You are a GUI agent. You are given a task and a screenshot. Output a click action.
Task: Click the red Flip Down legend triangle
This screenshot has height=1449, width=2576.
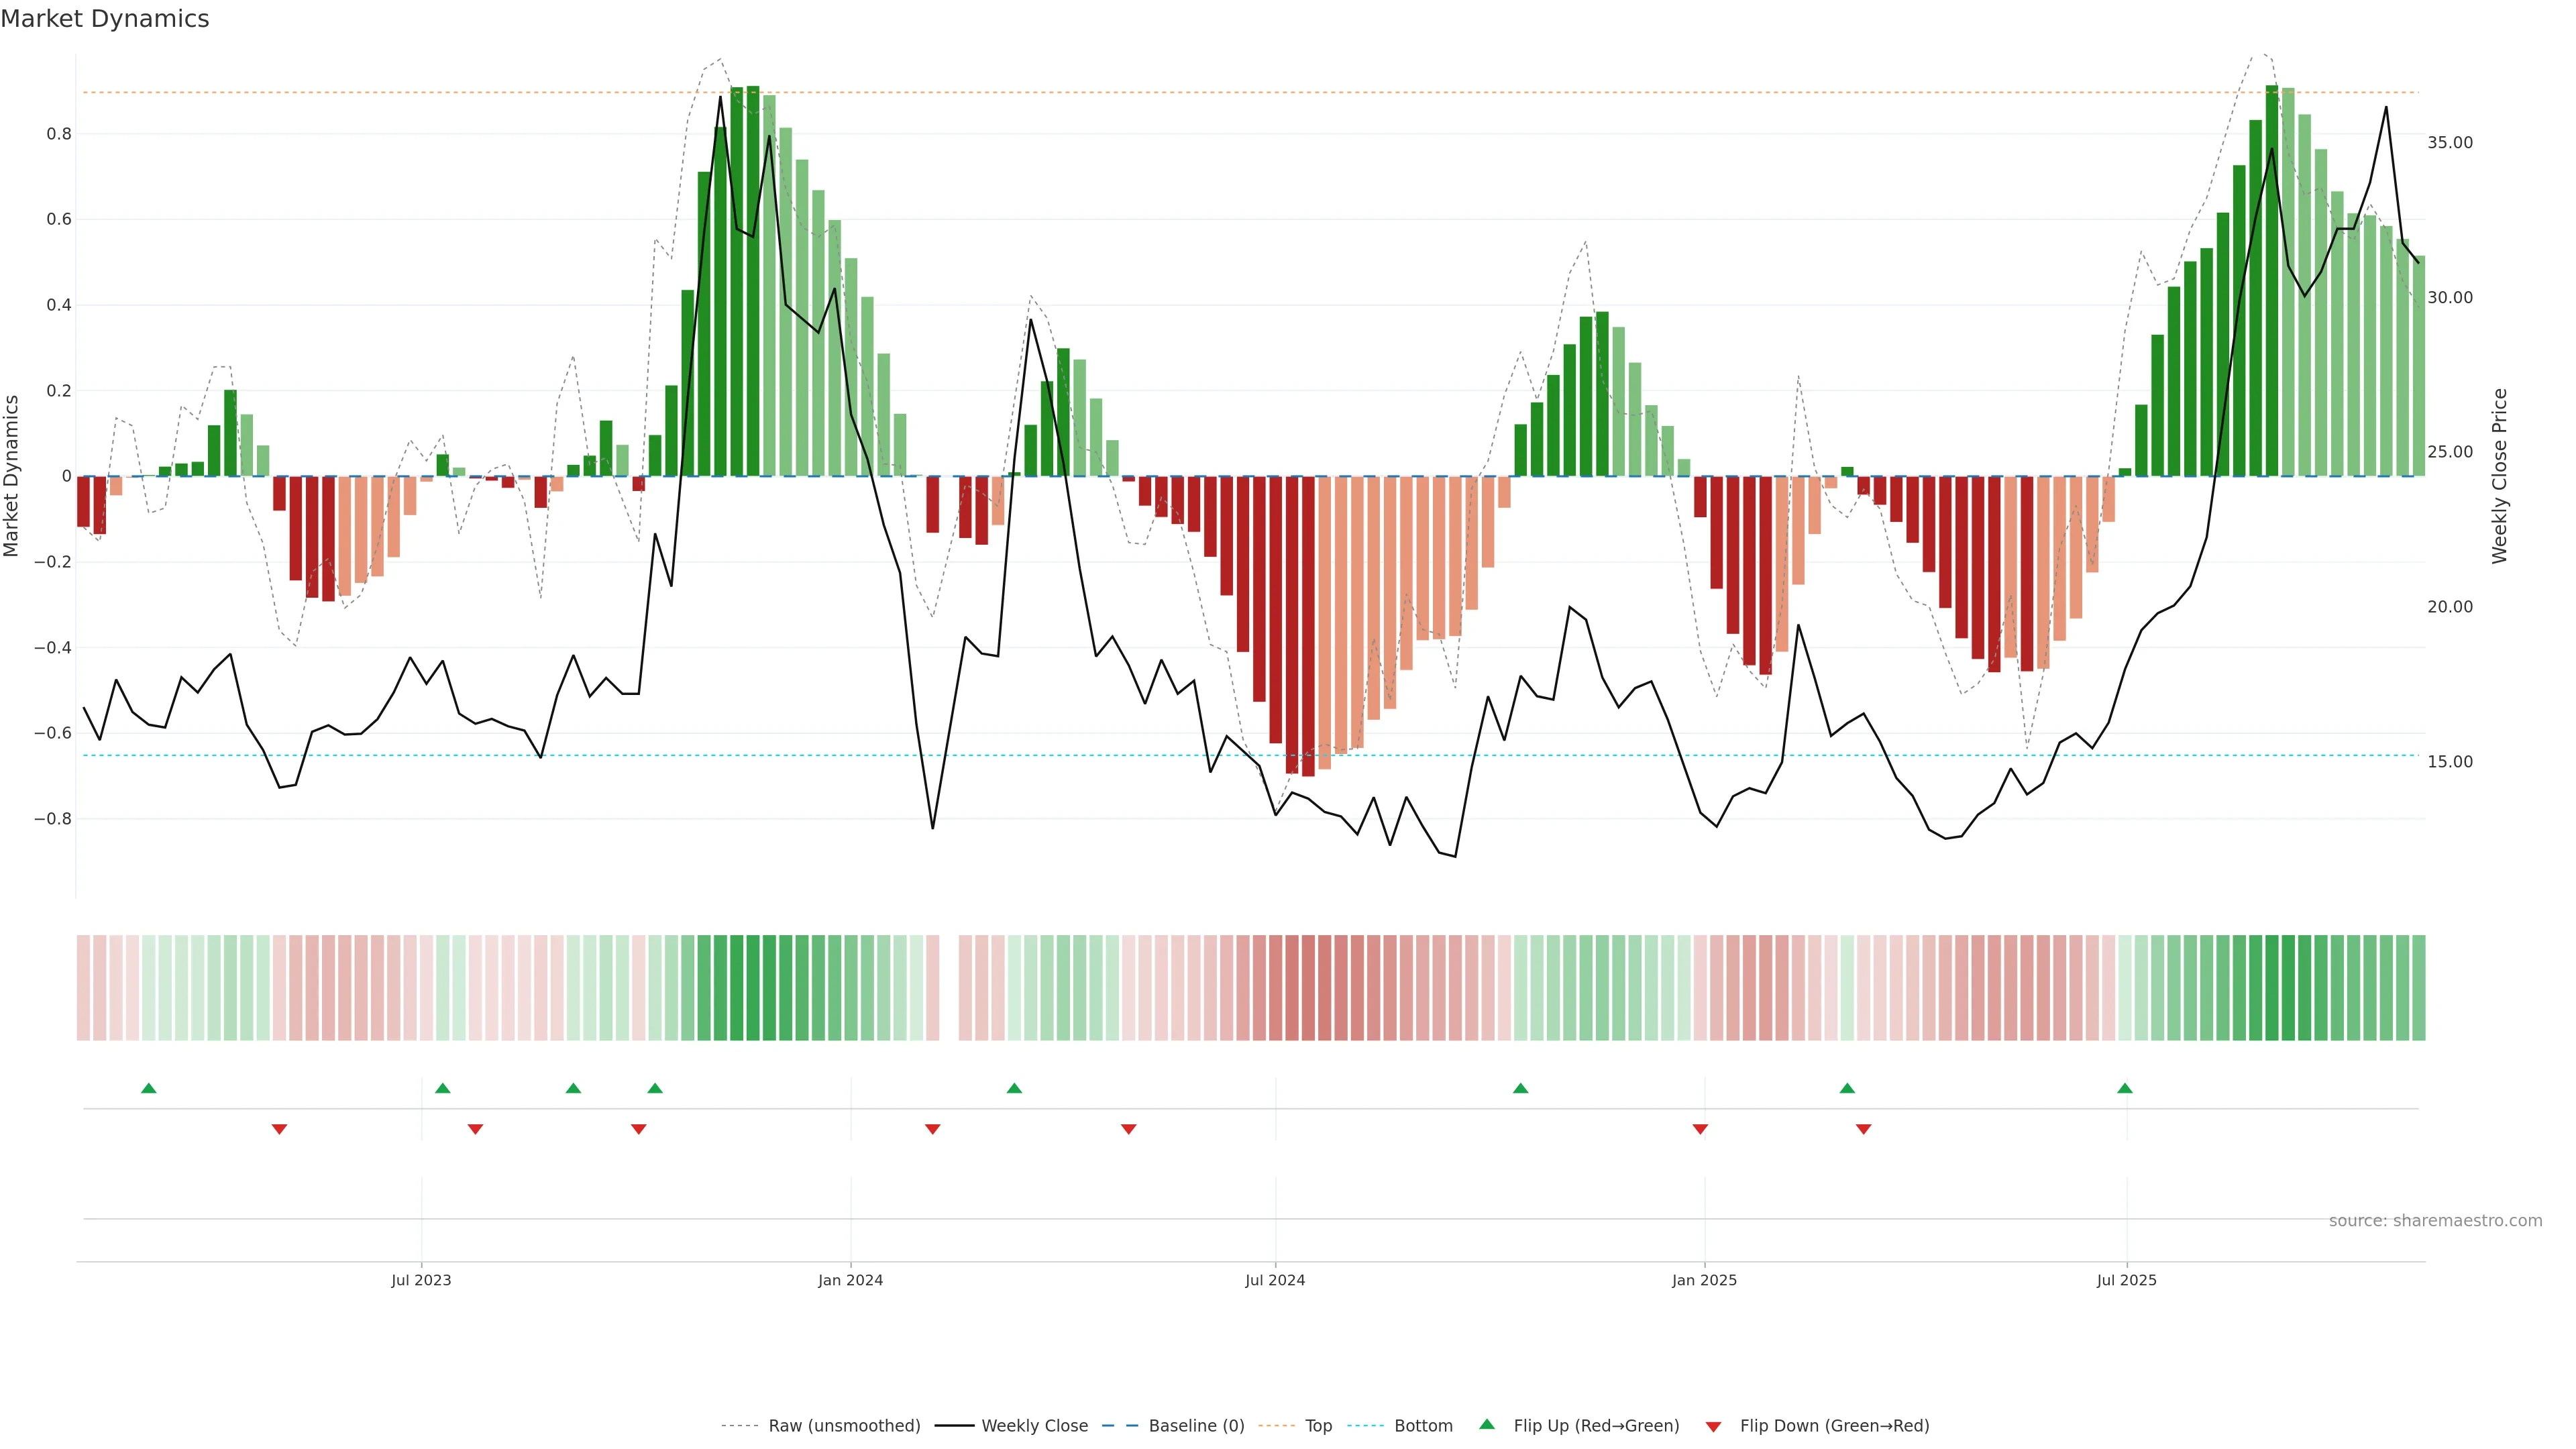1713,1426
